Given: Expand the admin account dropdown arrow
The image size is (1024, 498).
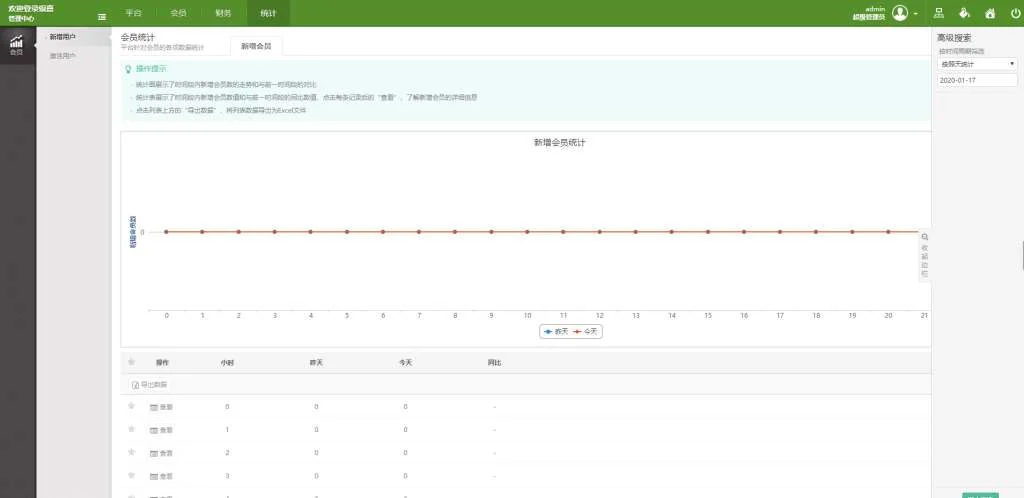Looking at the screenshot, I should (915, 14).
